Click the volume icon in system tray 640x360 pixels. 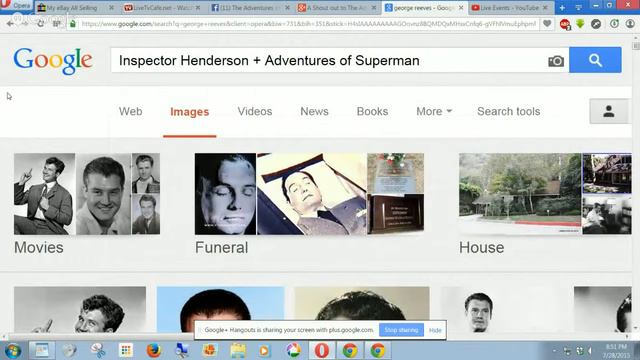click(x=590, y=351)
